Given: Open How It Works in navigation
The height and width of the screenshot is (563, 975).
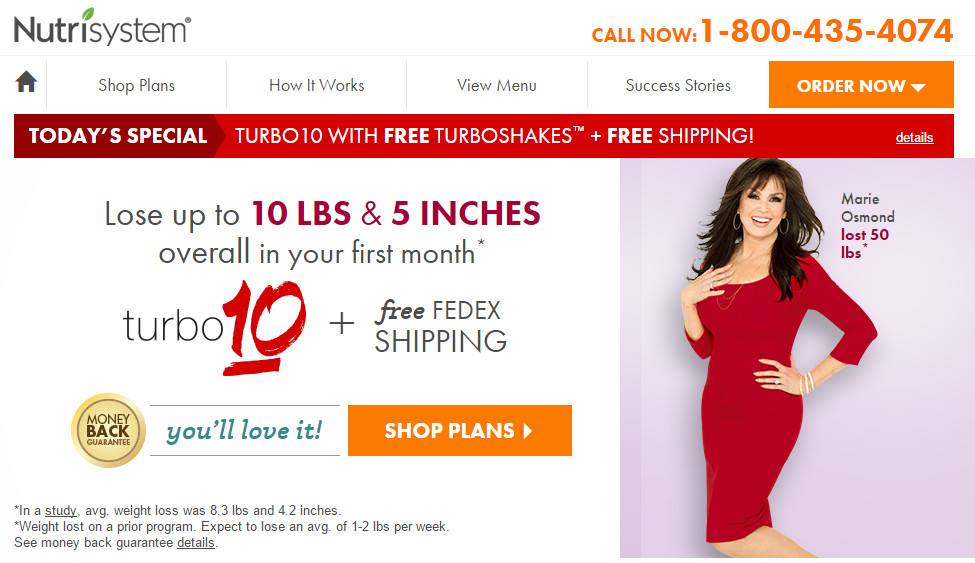Looking at the screenshot, I should point(317,85).
